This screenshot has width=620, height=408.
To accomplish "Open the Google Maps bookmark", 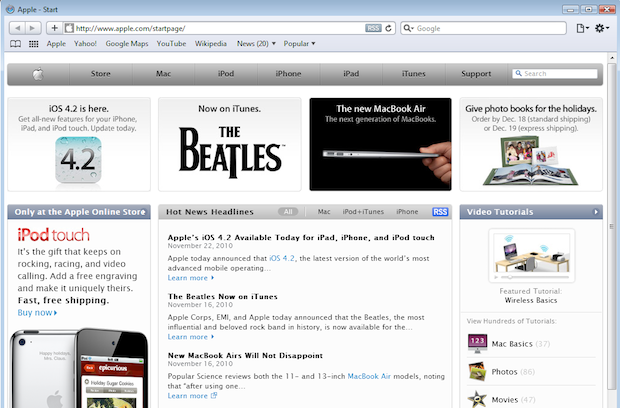I will (127, 43).
